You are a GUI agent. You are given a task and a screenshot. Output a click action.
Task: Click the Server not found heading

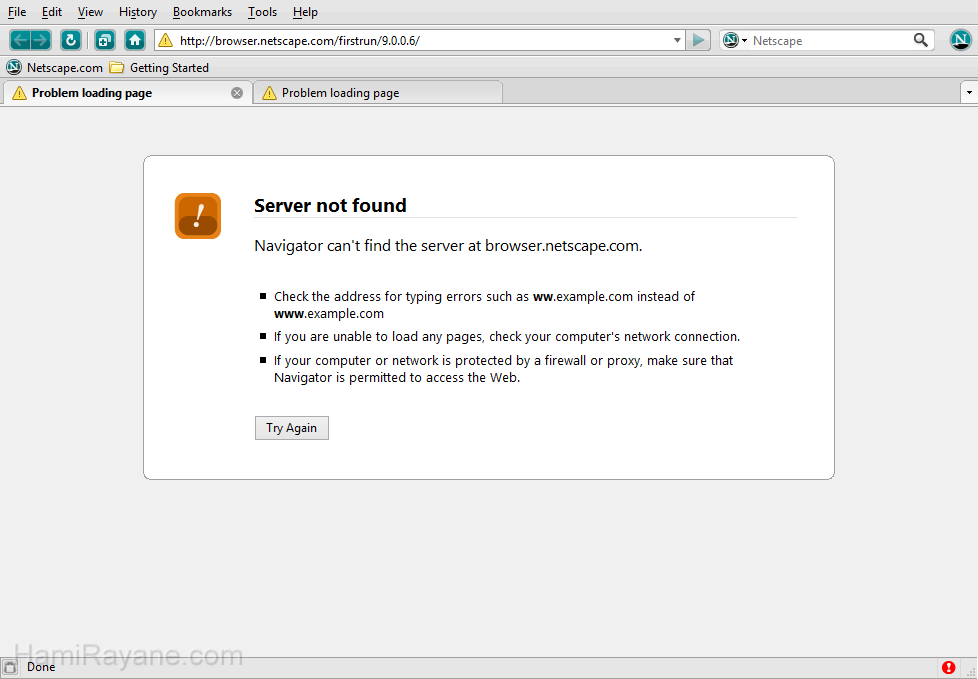coord(330,205)
